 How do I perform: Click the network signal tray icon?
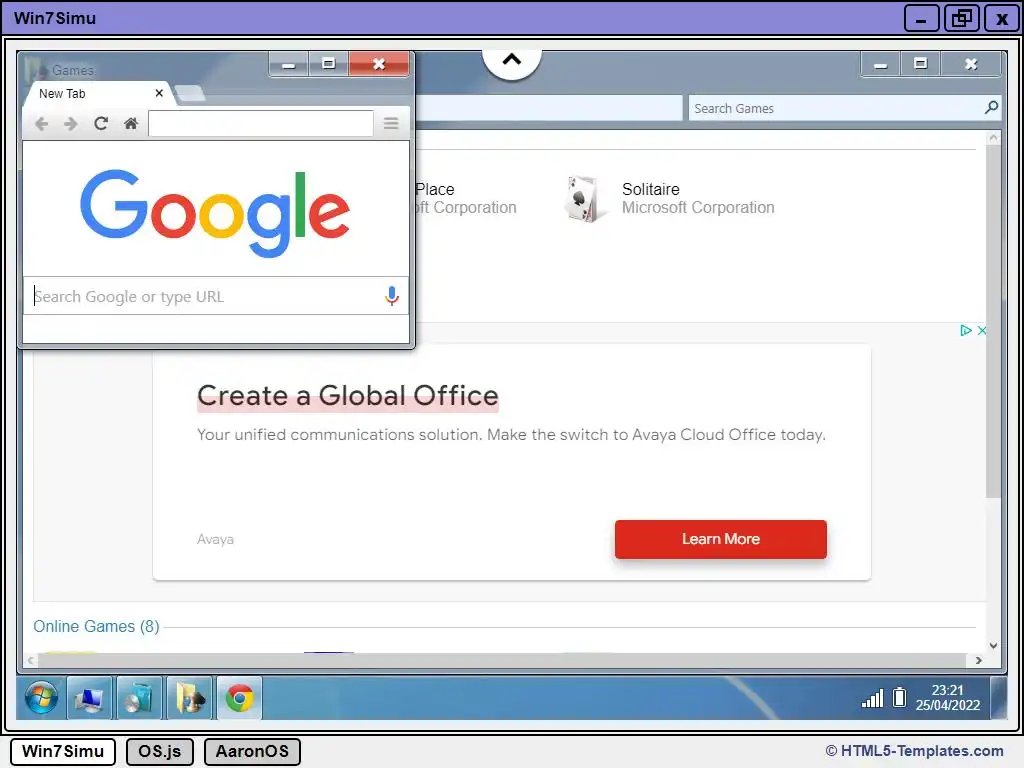pos(872,698)
